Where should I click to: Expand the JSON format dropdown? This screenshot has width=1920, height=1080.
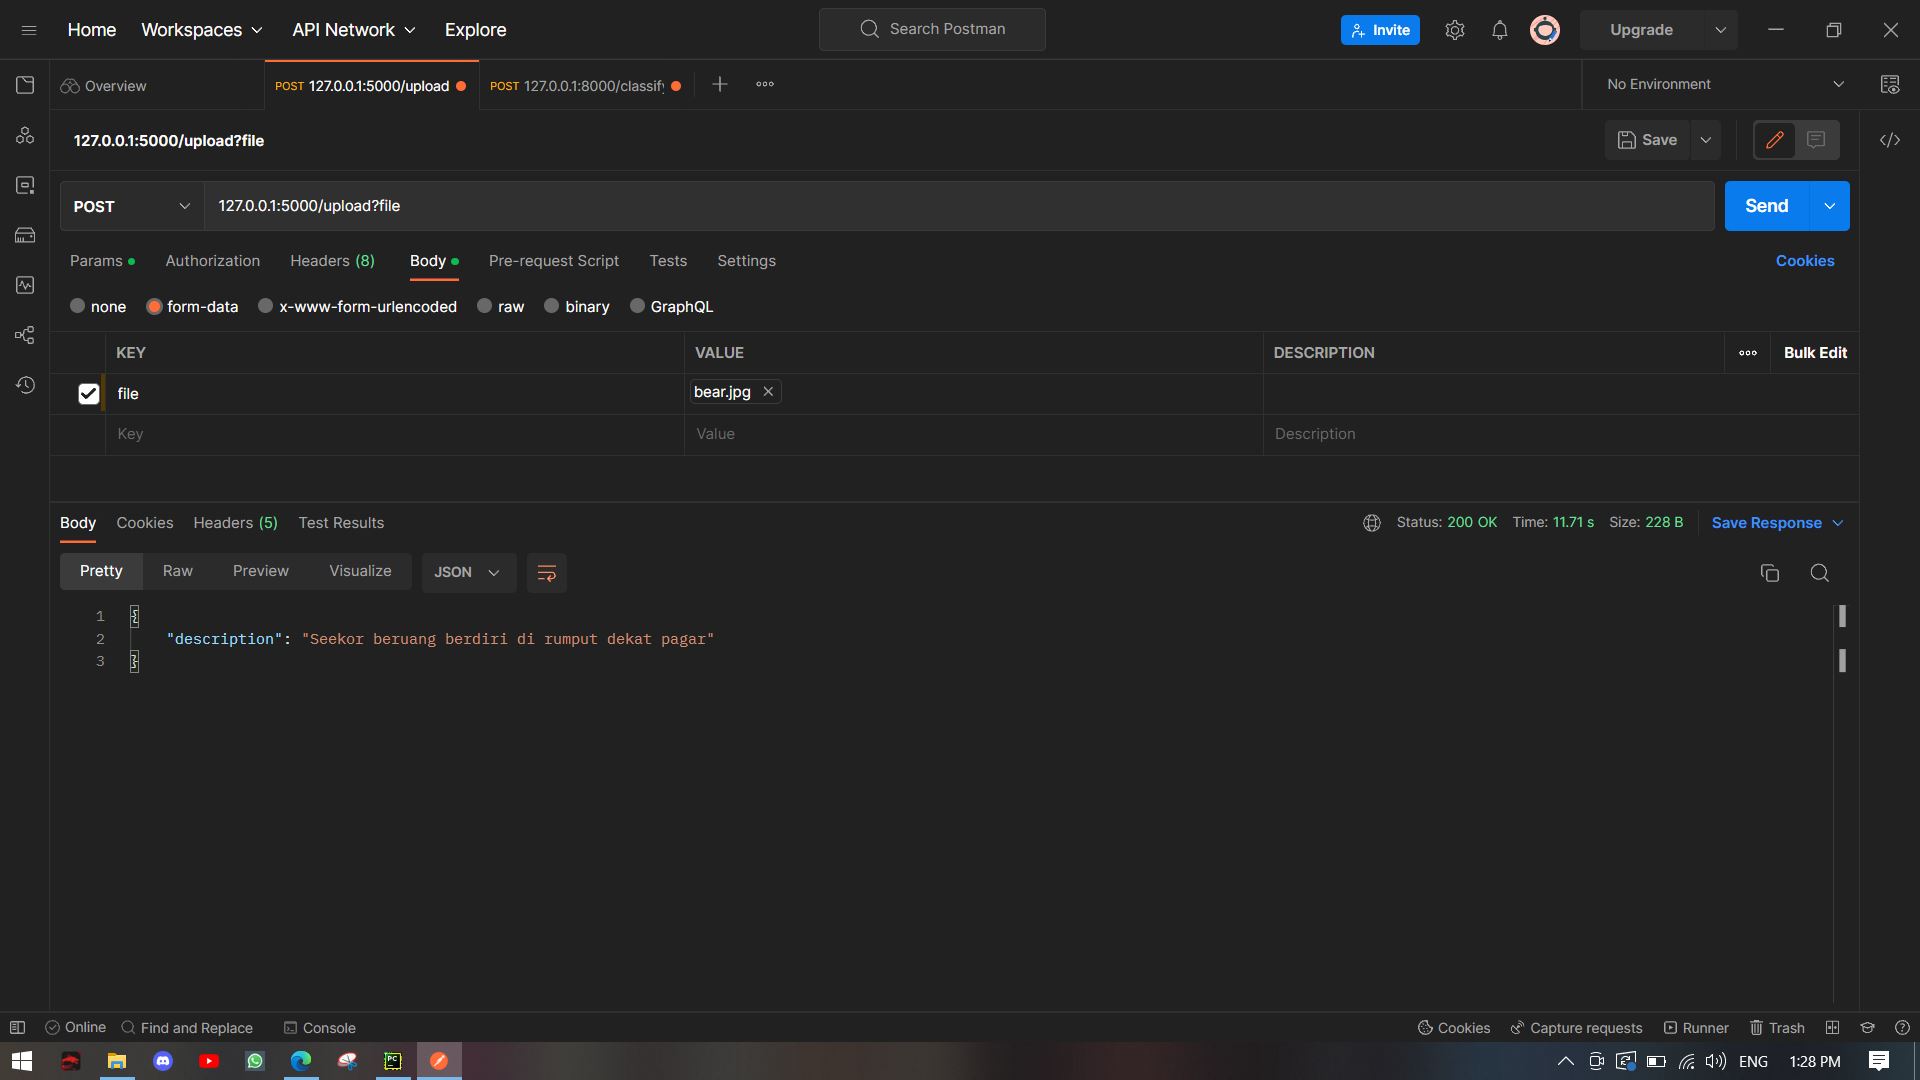click(x=468, y=573)
